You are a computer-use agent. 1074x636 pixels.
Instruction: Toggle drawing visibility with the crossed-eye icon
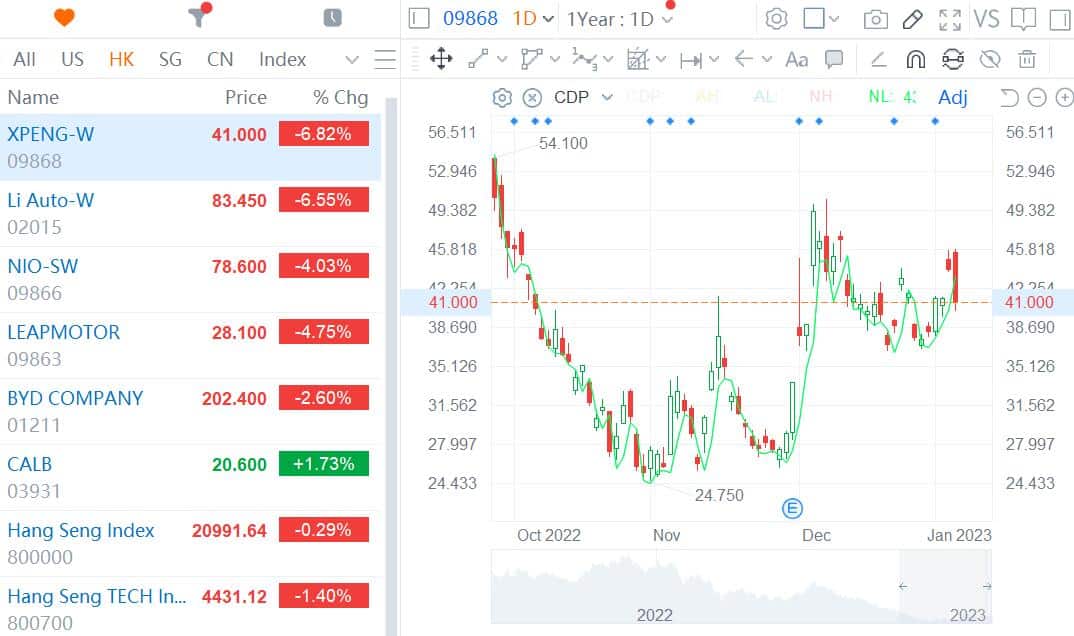tap(990, 60)
